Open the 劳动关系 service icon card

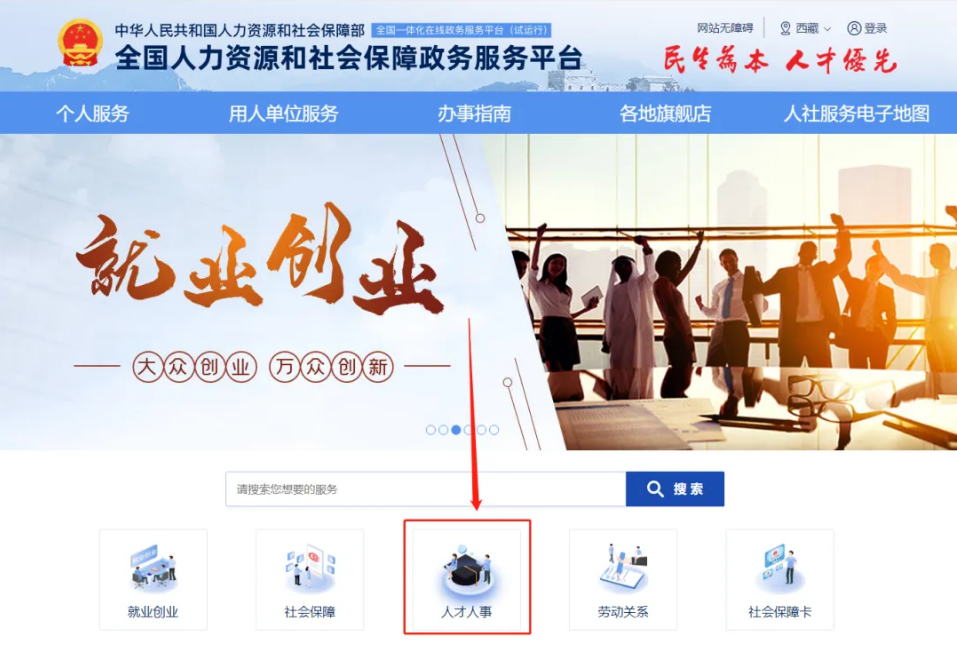(x=623, y=579)
